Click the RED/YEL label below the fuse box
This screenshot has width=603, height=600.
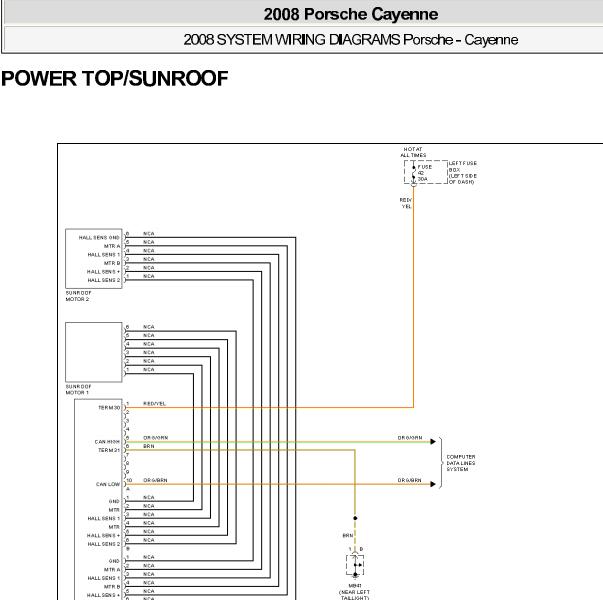[406, 203]
